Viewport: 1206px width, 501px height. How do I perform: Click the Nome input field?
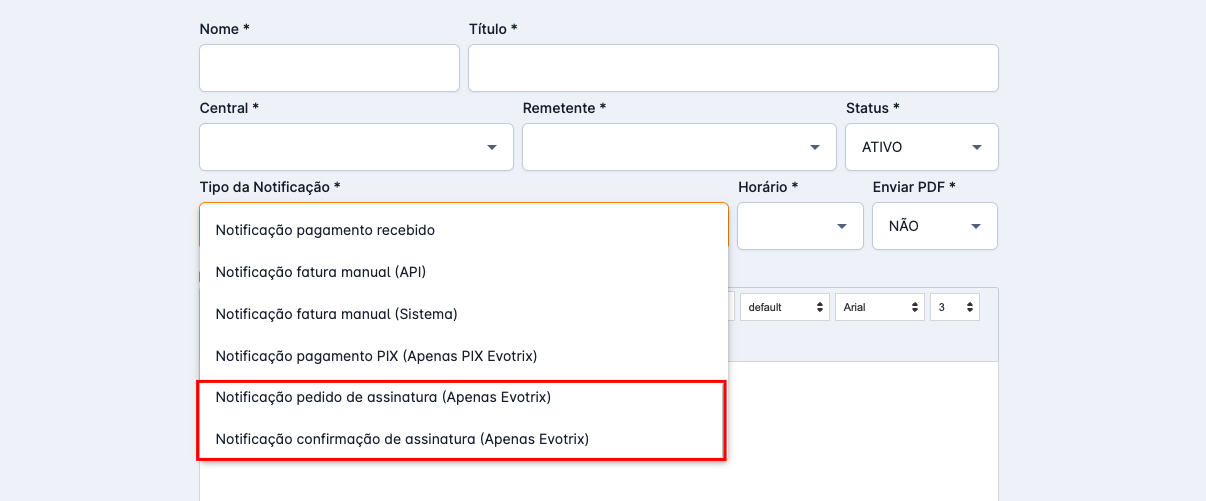click(329, 68)
